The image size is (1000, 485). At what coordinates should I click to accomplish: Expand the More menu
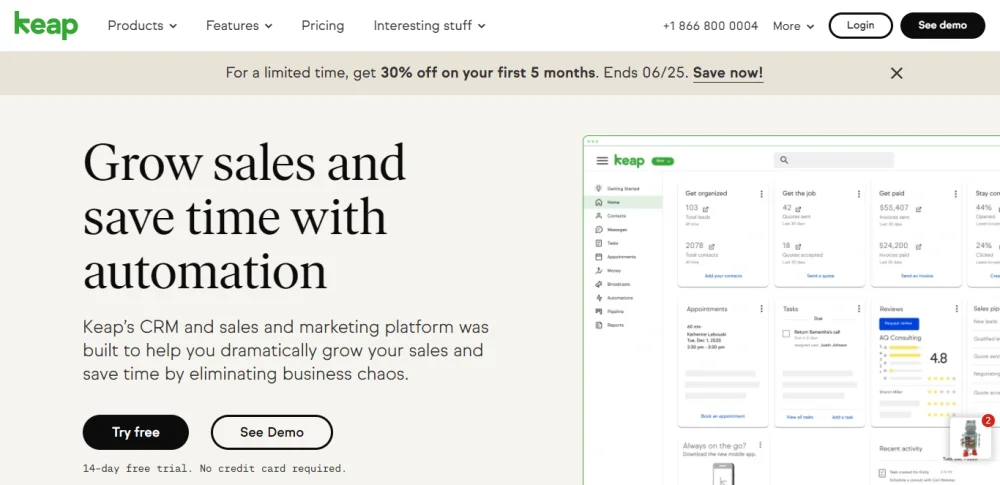(x=793, y=26)
